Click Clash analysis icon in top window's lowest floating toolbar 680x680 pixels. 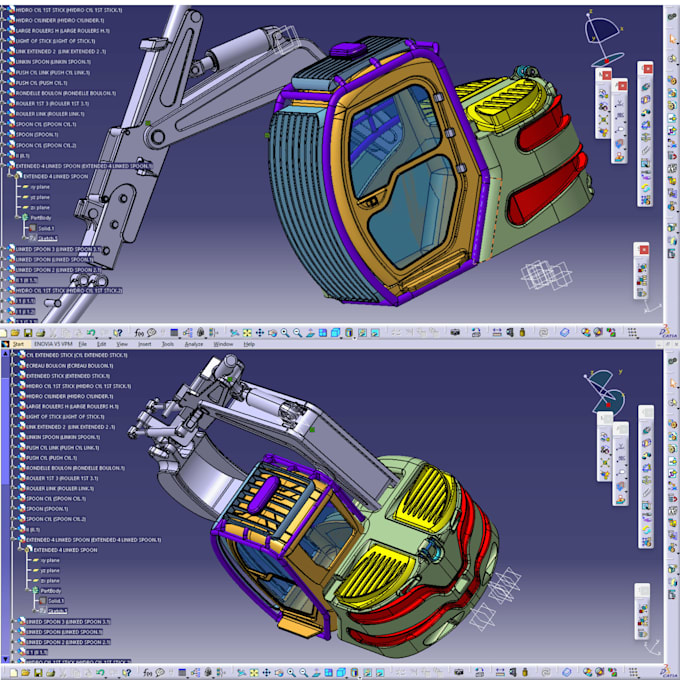(642, 268)
